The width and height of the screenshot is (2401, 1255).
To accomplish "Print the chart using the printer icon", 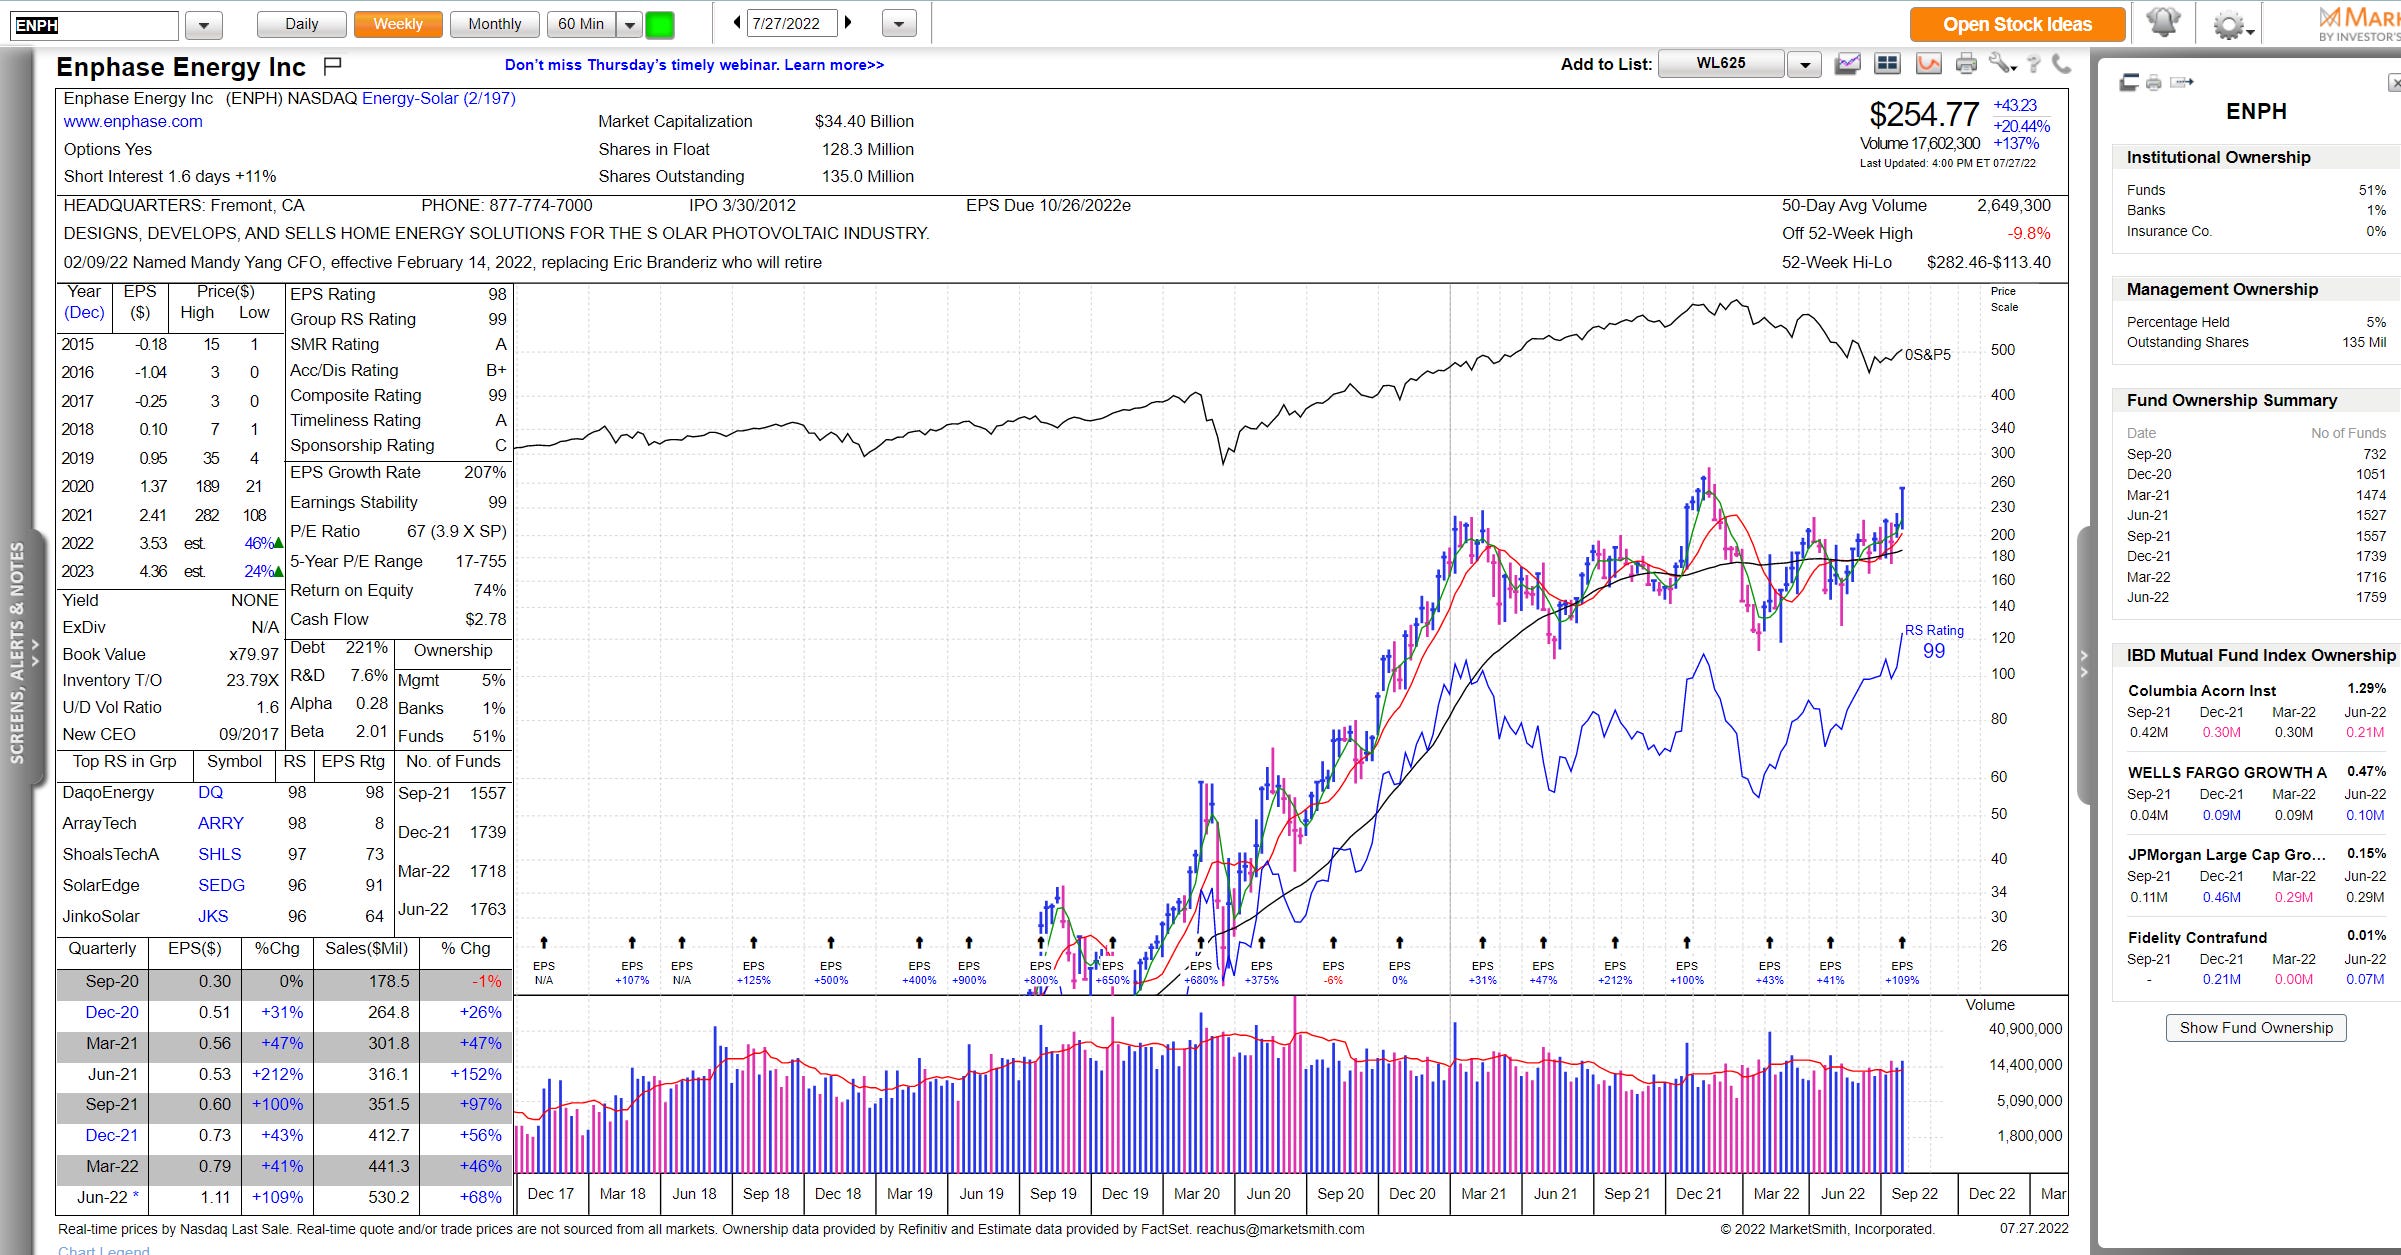I will click(1966, 64).
